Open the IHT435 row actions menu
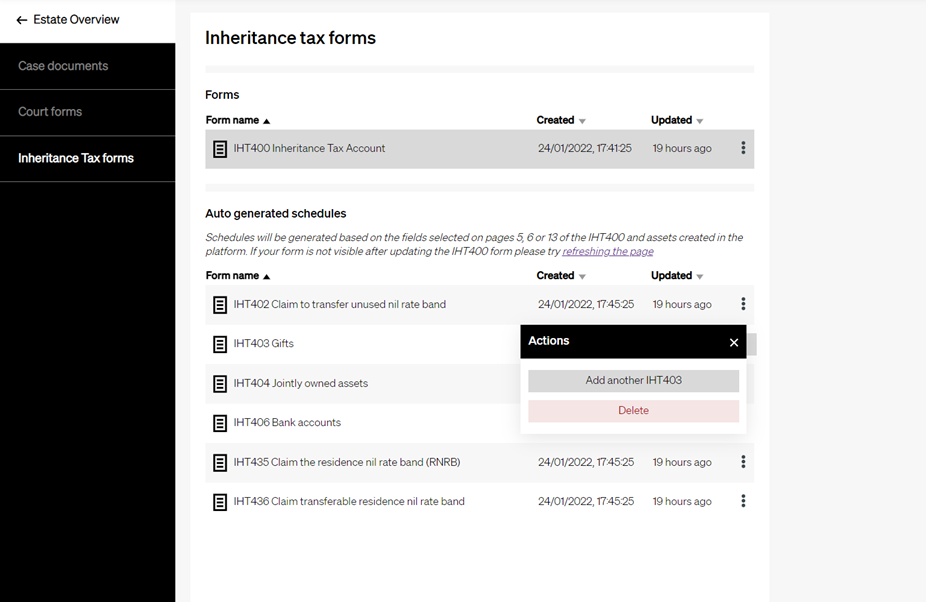Screen dimensions: 926x602 743,462
